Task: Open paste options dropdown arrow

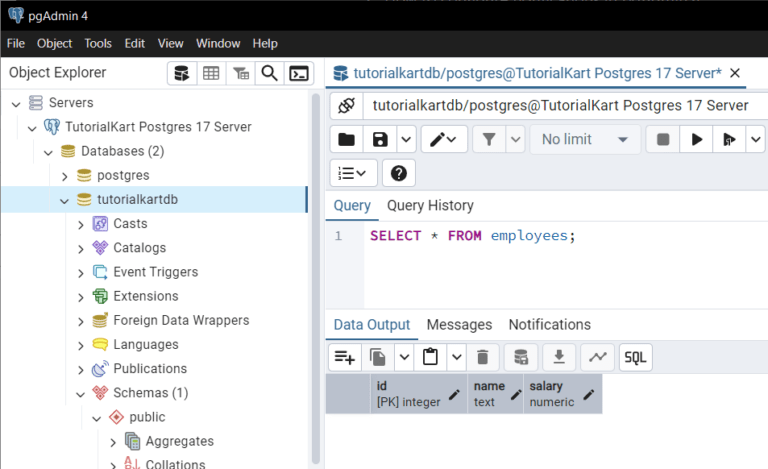Action: (456, 357)
